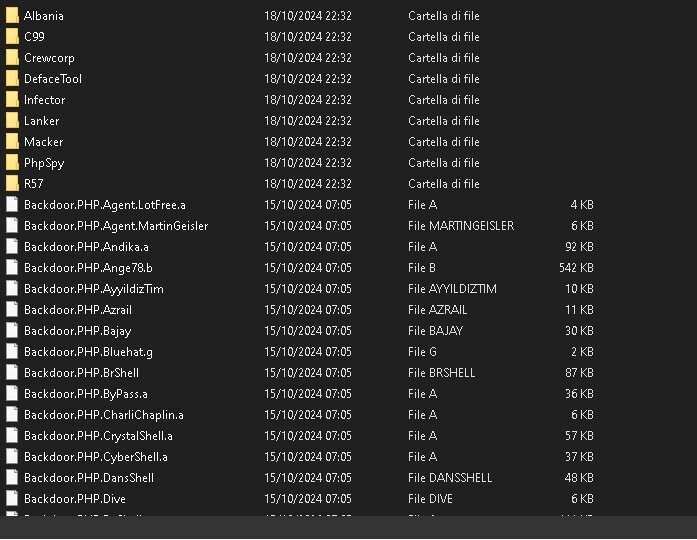Click the PhpSpy folder name
Viewport: 697px width, 540px height.
pos(44,163)
